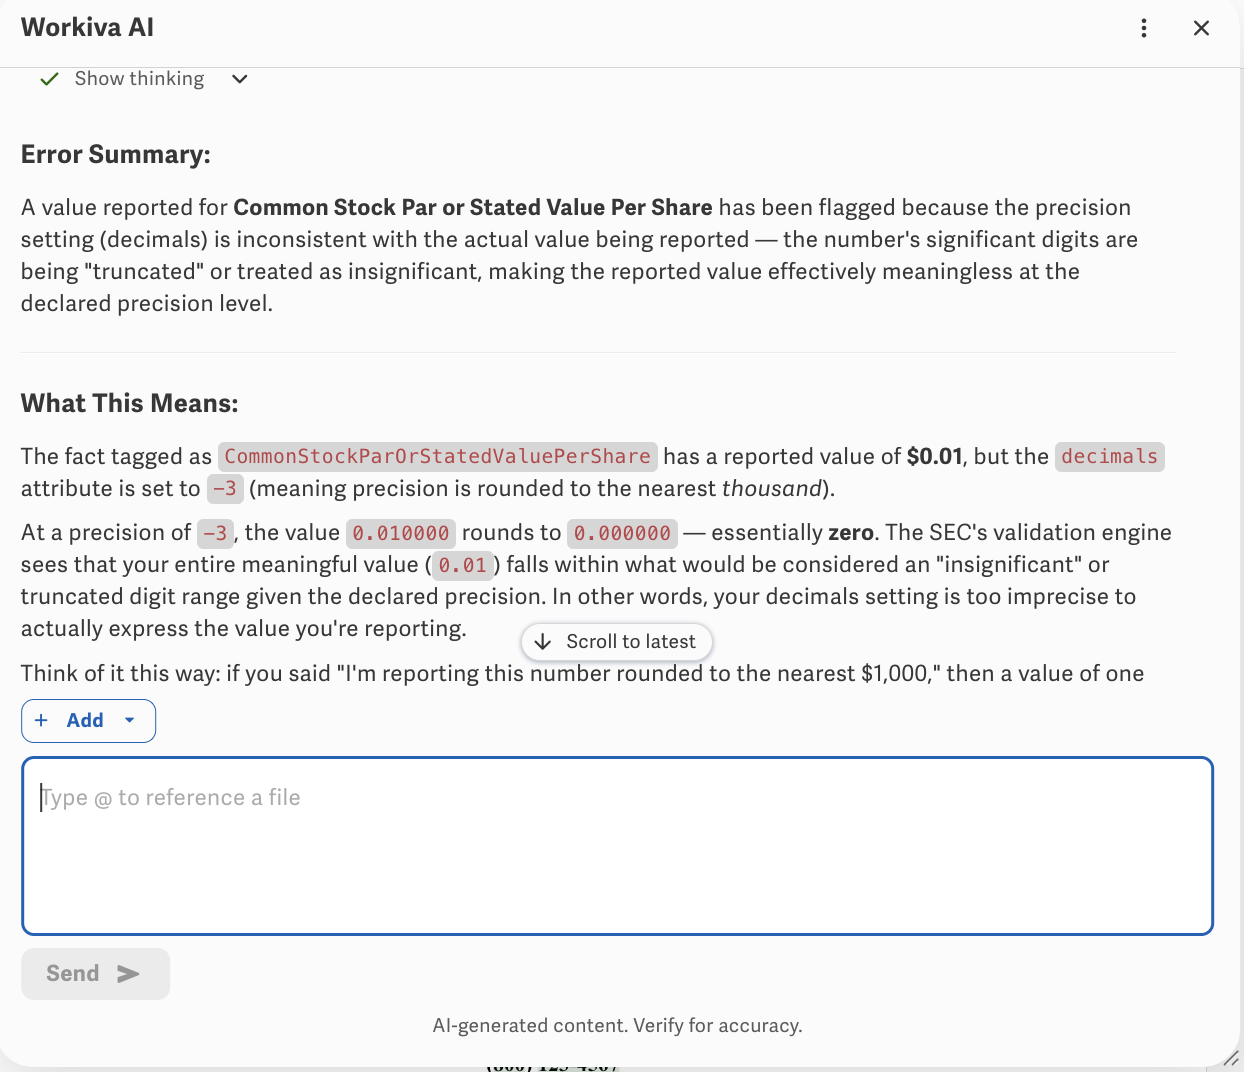Click the decimals code tag
Viewport: 1244px width, 1072px height.
pos(1110,457)
